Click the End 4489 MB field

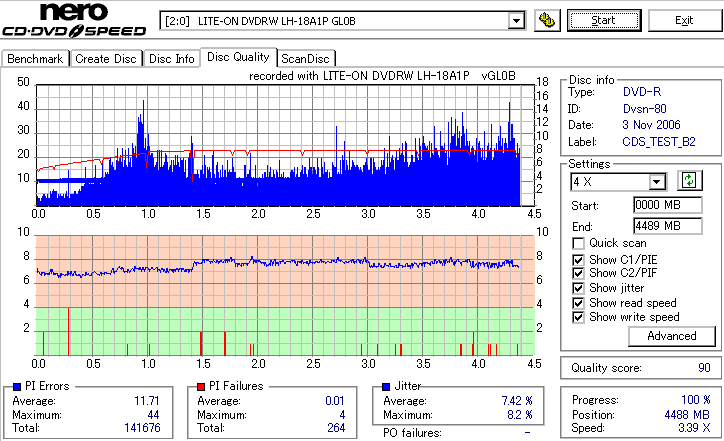668,226
